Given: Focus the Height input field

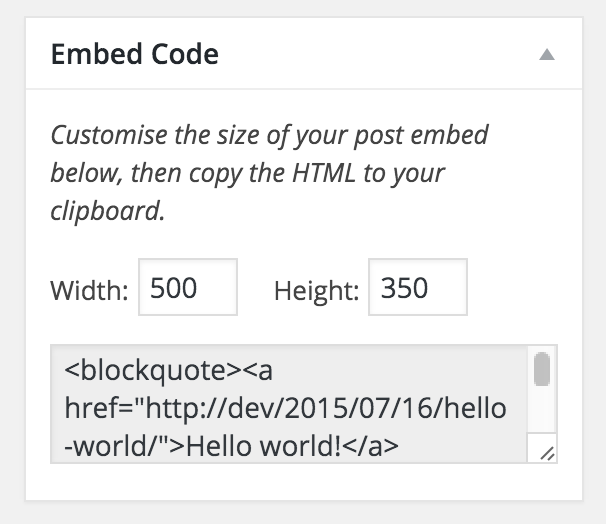Looking at the screenshot, I should [x=418, y=287].
